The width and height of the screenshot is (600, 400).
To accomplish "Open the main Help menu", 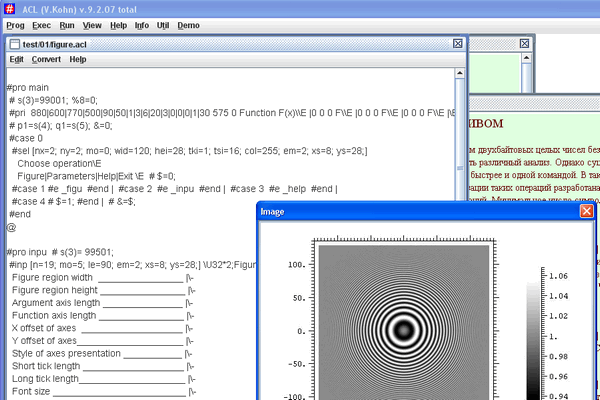I will (x=119, y=25).
